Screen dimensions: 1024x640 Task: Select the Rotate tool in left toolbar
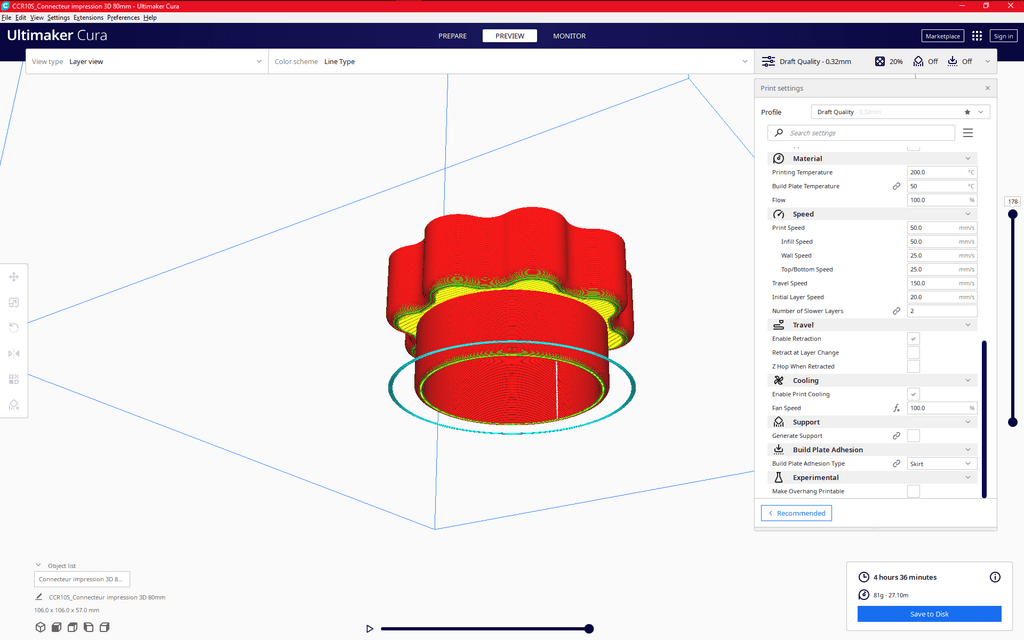[x=14, y=328]
